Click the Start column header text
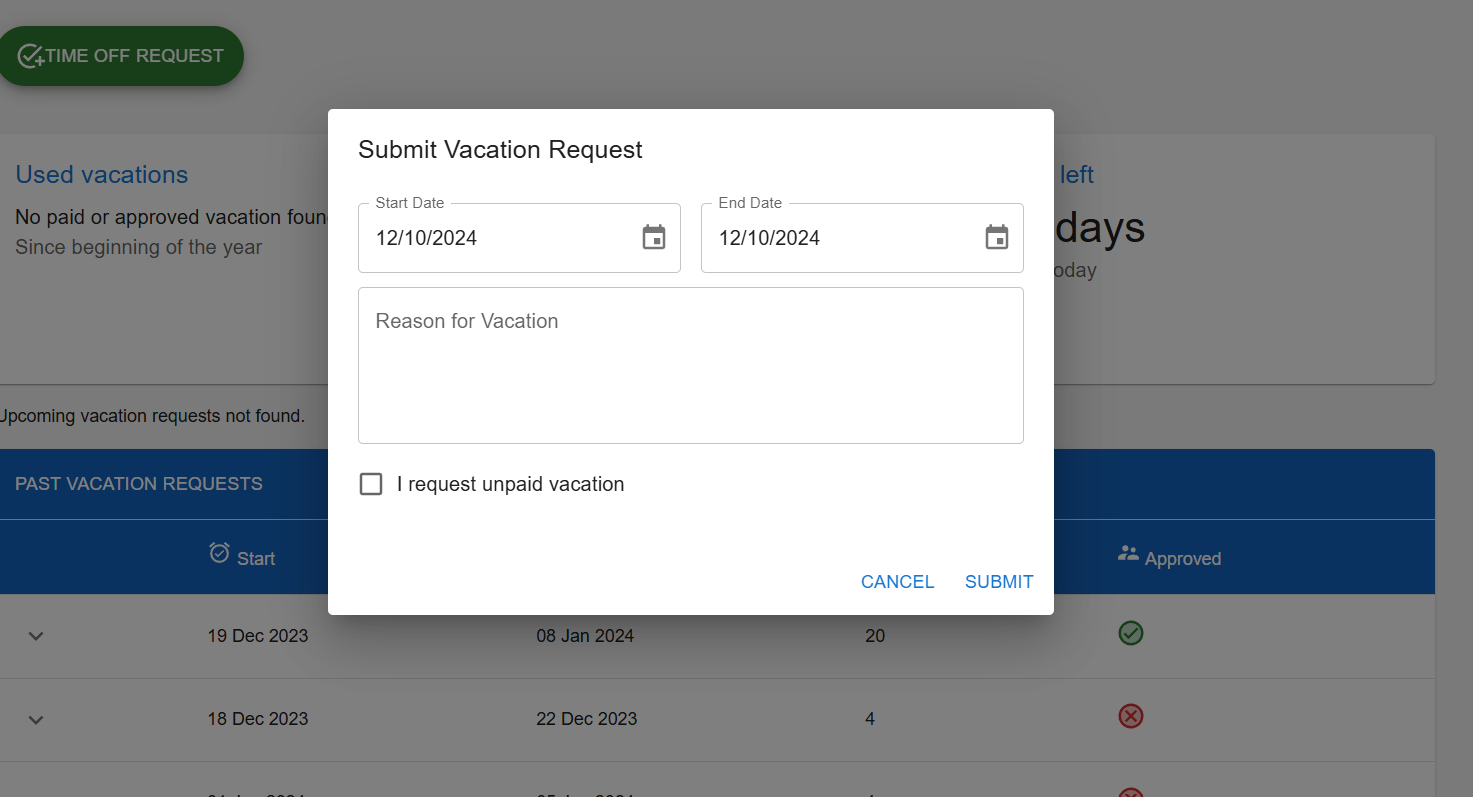 [x=256, y=559]
